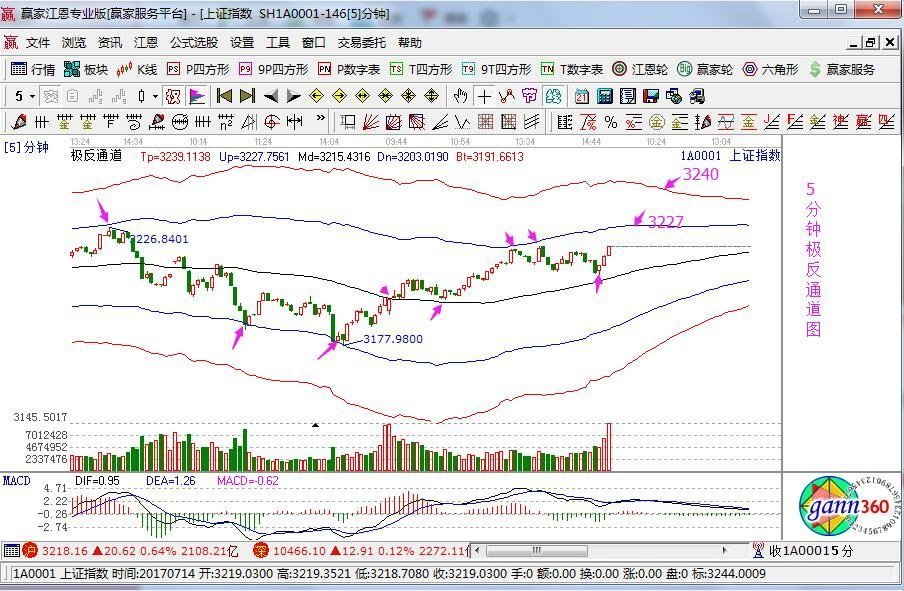This screenshot has height=591, width=904.
Task: Open the 帮助 menu
Action: (410, 43)
